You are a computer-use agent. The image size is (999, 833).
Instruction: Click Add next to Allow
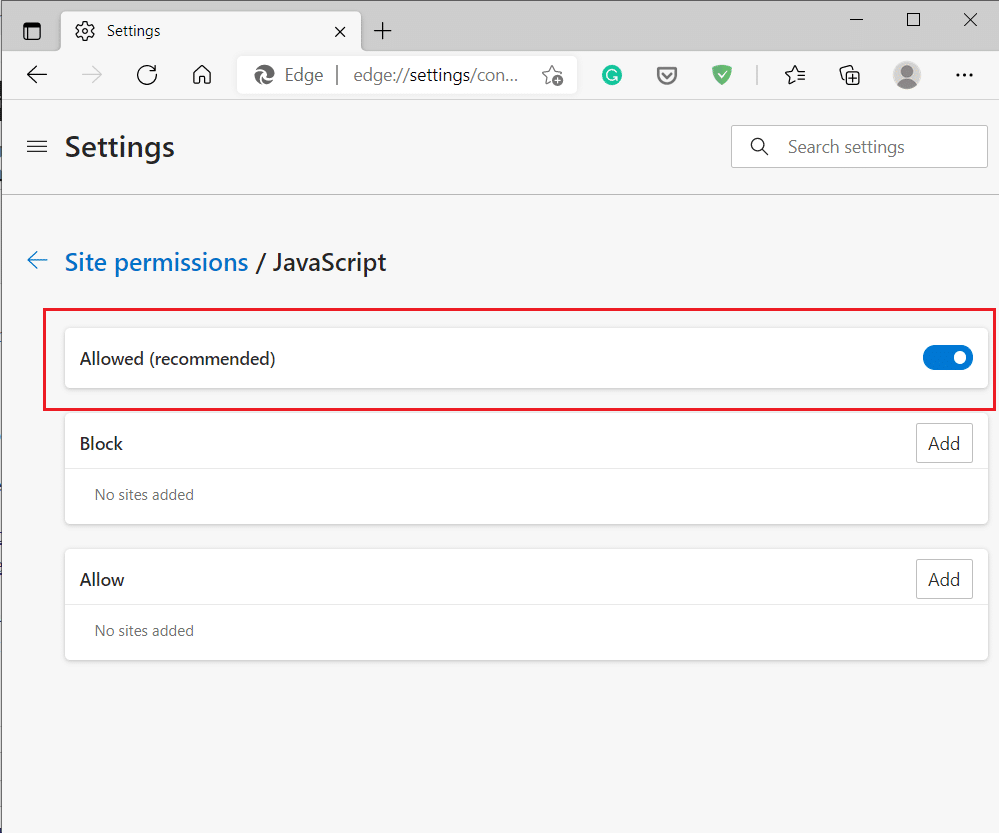pyautogui.click(x=943, y=579)
